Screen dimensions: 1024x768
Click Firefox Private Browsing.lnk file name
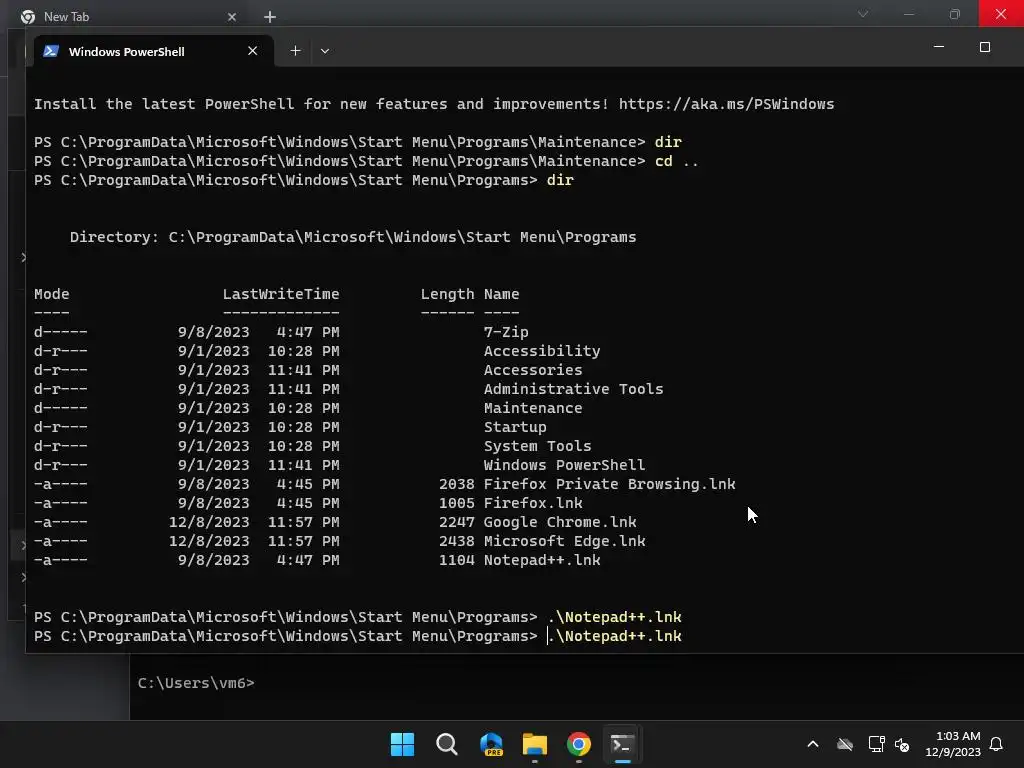[x=609, y=483]
